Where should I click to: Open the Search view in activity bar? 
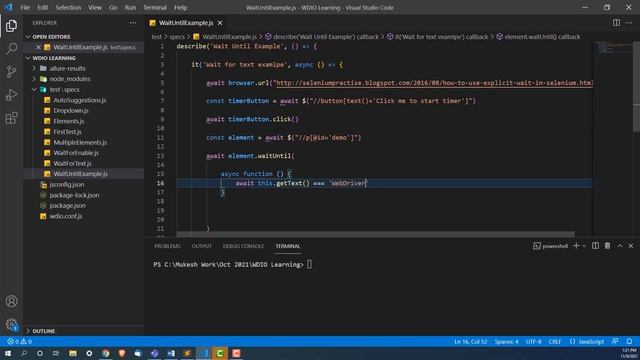coord(11,49)
